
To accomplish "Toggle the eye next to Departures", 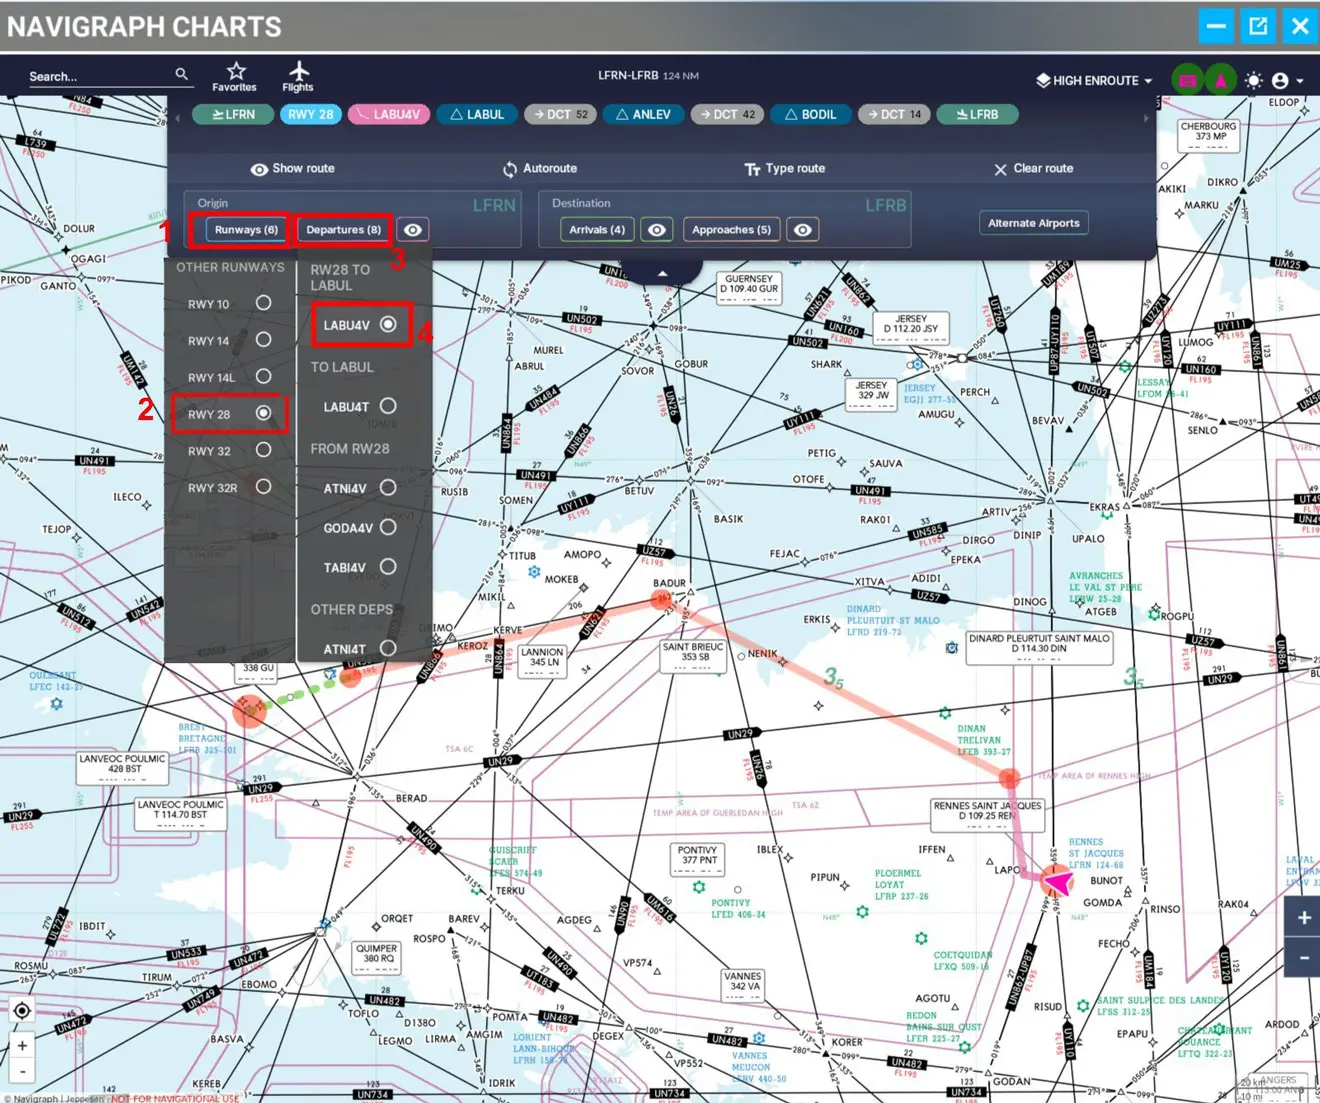I will coord(413,230).
